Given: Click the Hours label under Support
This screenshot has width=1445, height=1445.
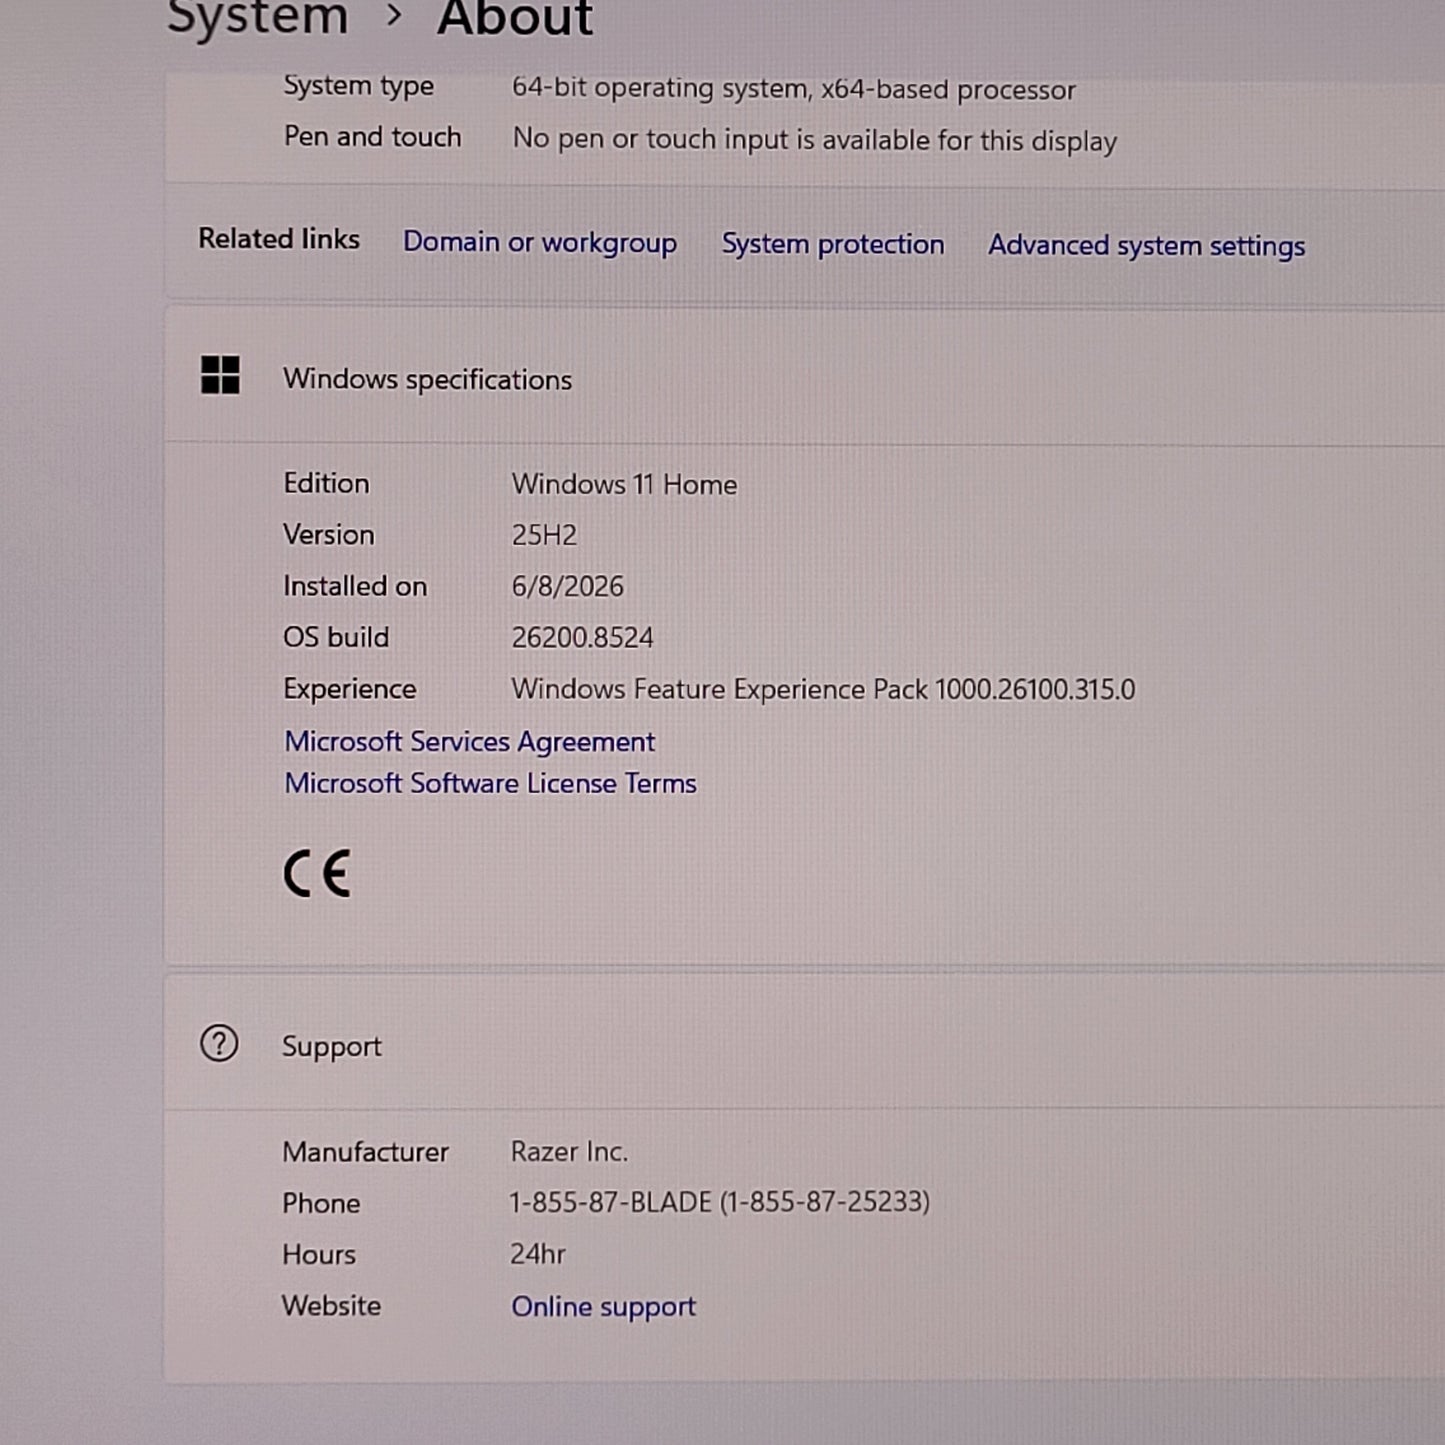Looking at the screenshot, I should [319, 1254].
